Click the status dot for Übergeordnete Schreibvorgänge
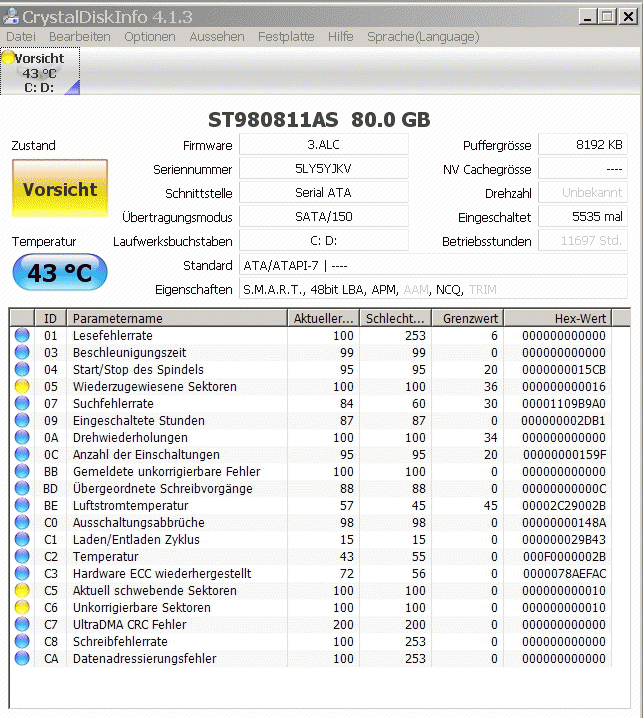The width and height of the screenshot is (643, 718). point(22,489)
